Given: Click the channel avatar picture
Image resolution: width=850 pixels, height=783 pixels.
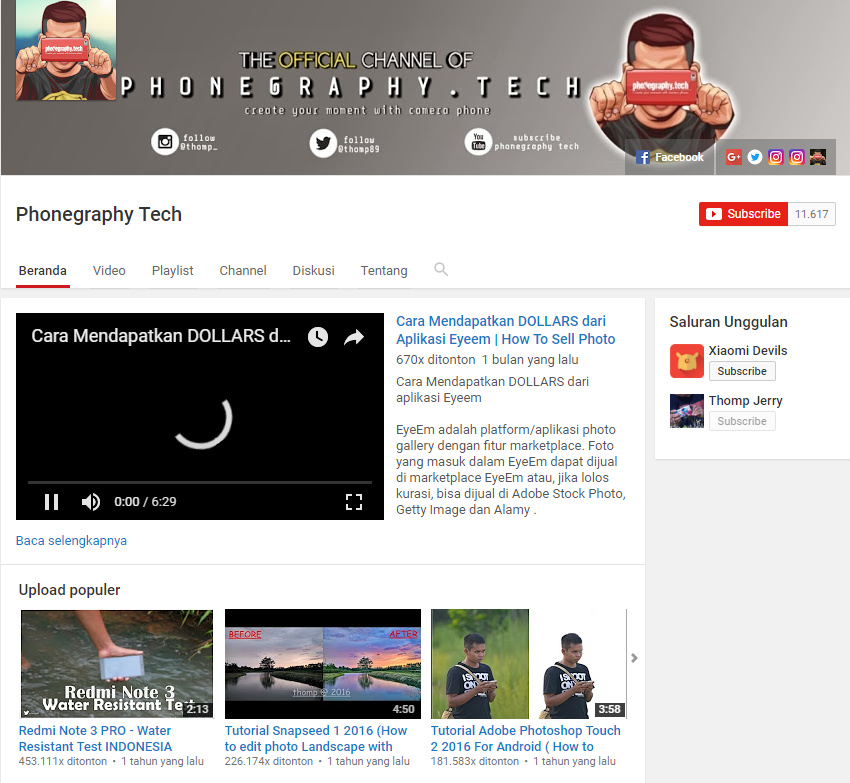Looking at the screenshot, I should (66, 50).
